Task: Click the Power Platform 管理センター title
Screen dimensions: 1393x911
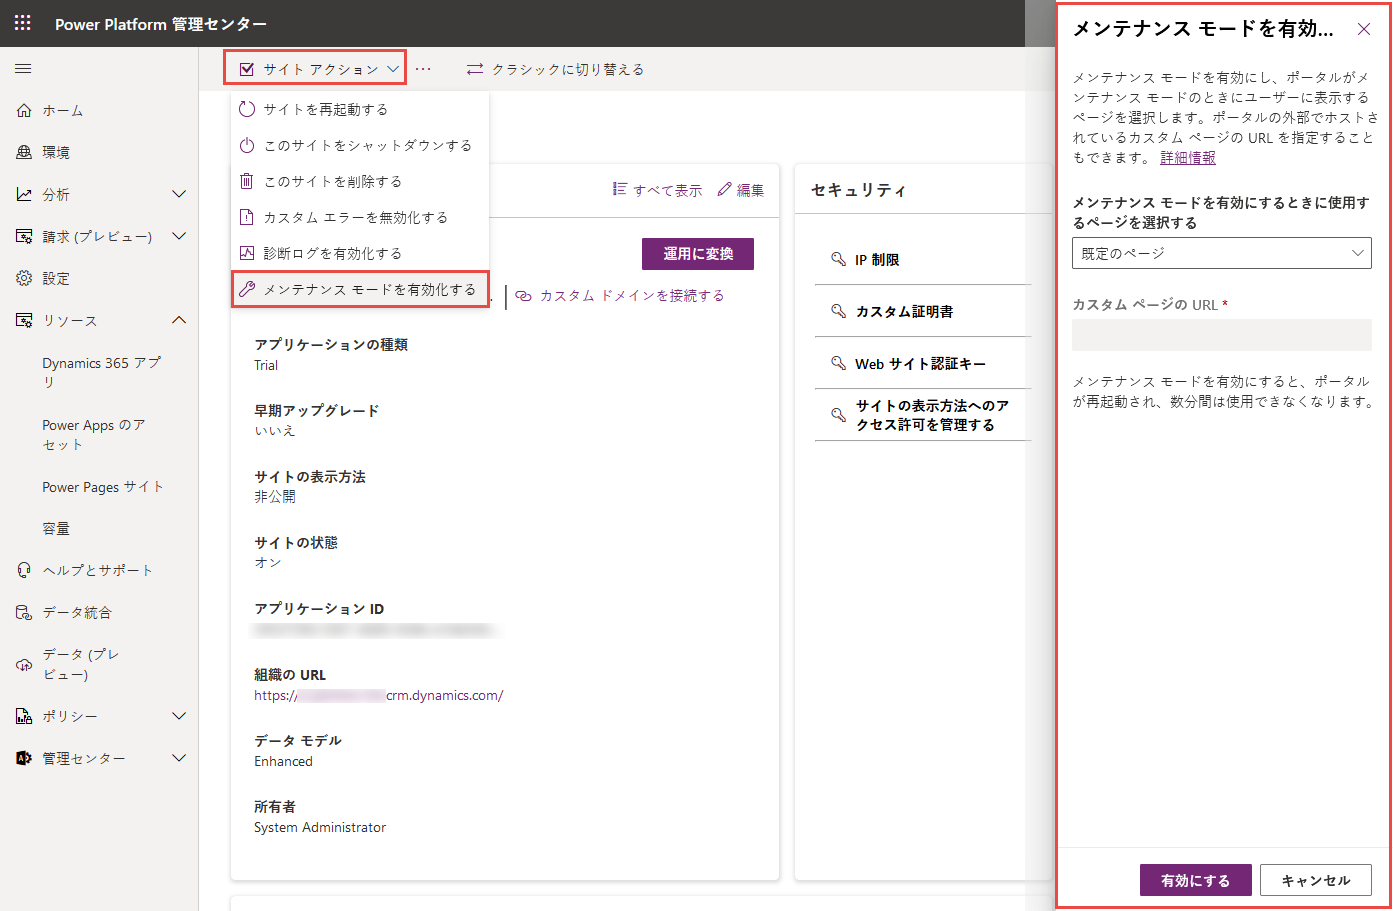Action: [161, 24]
